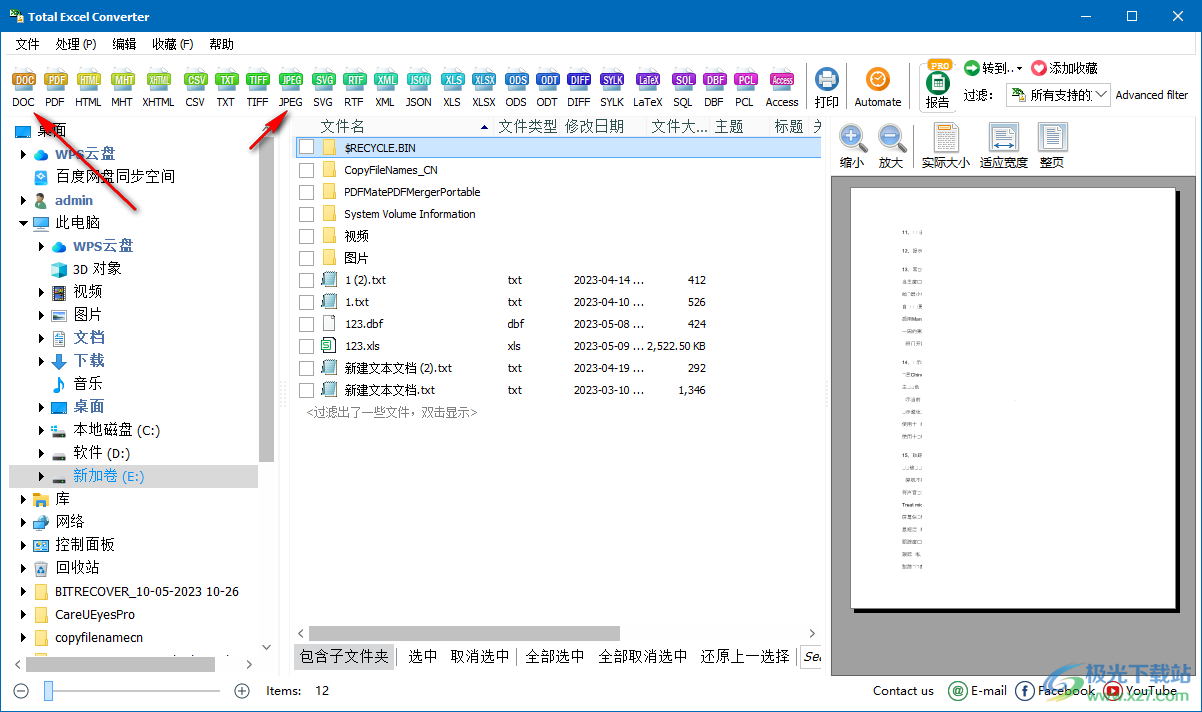
Task: Click the JPEG conversion icon
Action: [290, 88]
